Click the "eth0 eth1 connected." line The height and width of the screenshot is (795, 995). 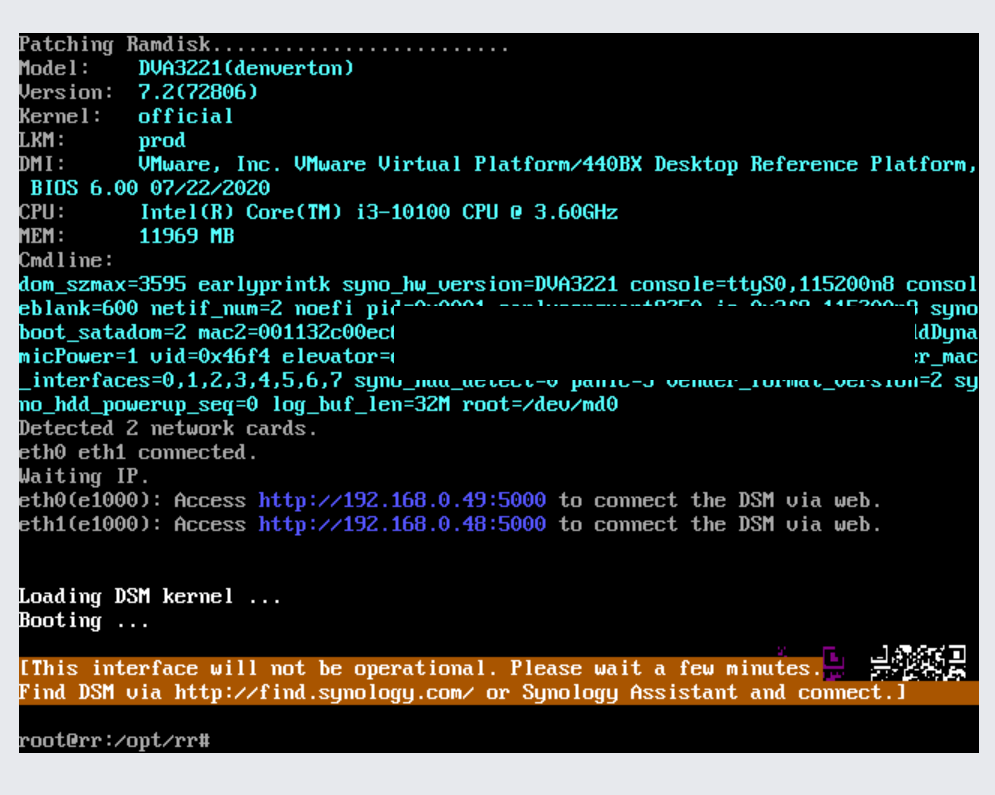[x=138, y=453]
